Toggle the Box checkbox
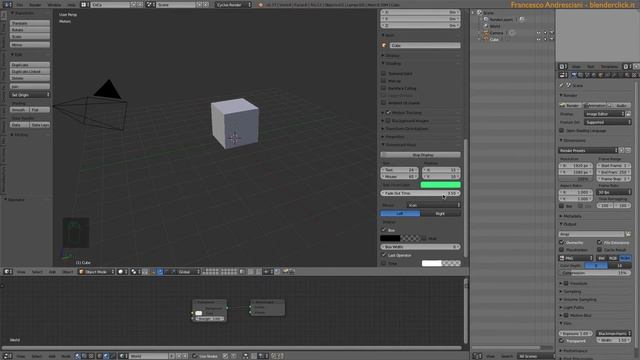Viewport: 640px width, 360px height. 384,230
